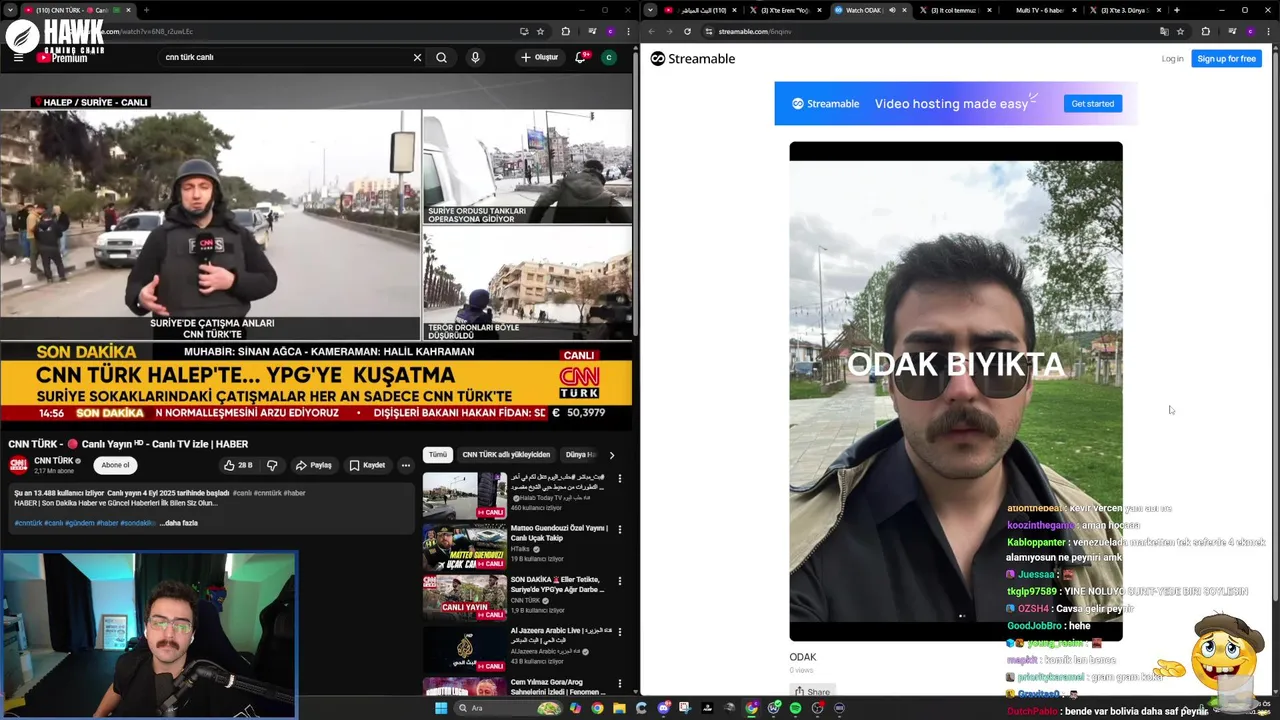1280x720 pixels.
Task: Click the Oluştur create button
Action: click(540, 58)
